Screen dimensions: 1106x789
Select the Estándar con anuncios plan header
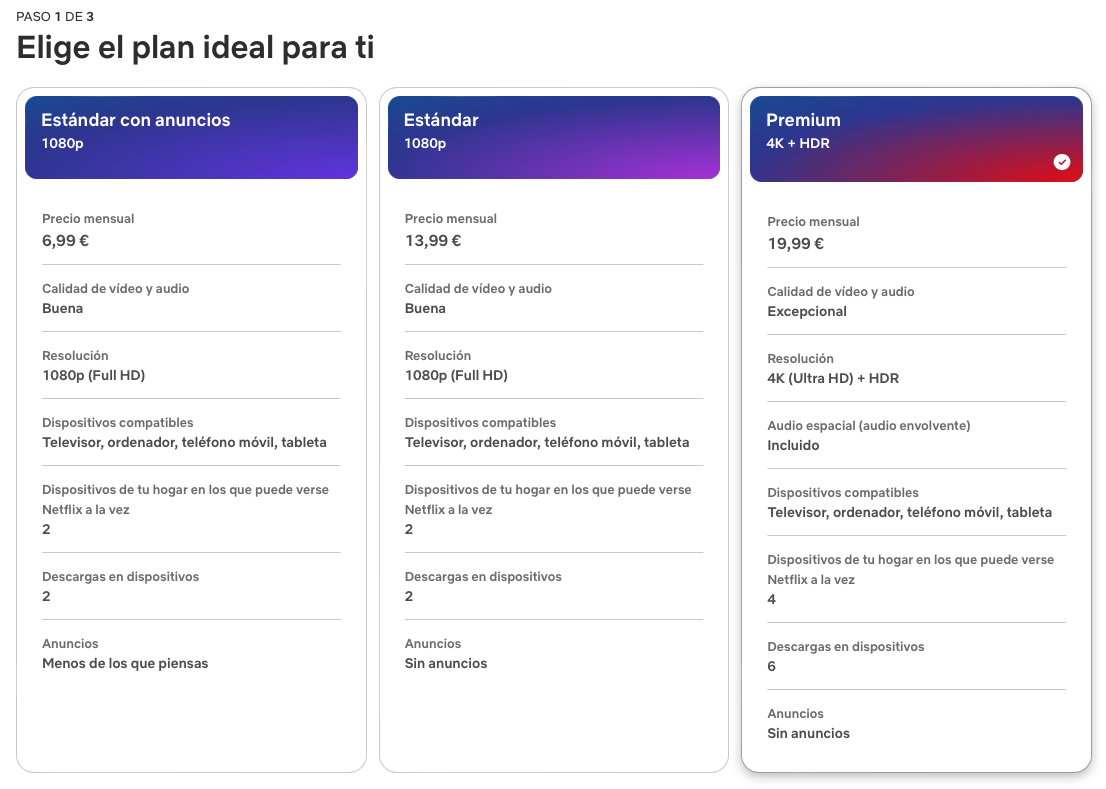(x=191, y=137)
